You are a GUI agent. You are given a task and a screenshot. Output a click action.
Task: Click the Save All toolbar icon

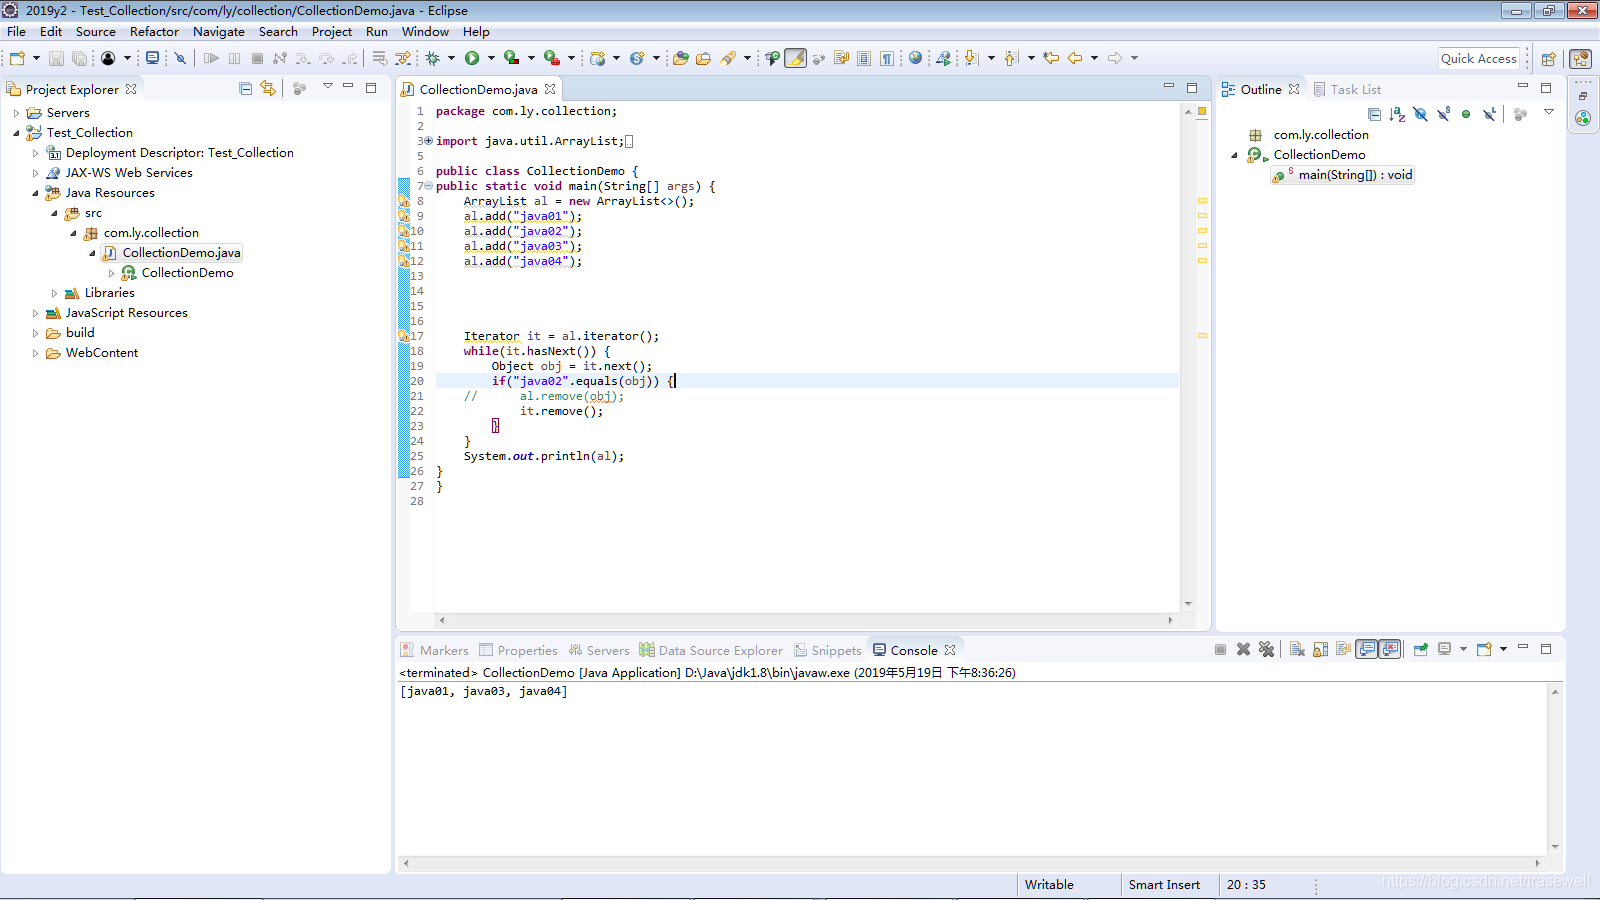point(79,58)
